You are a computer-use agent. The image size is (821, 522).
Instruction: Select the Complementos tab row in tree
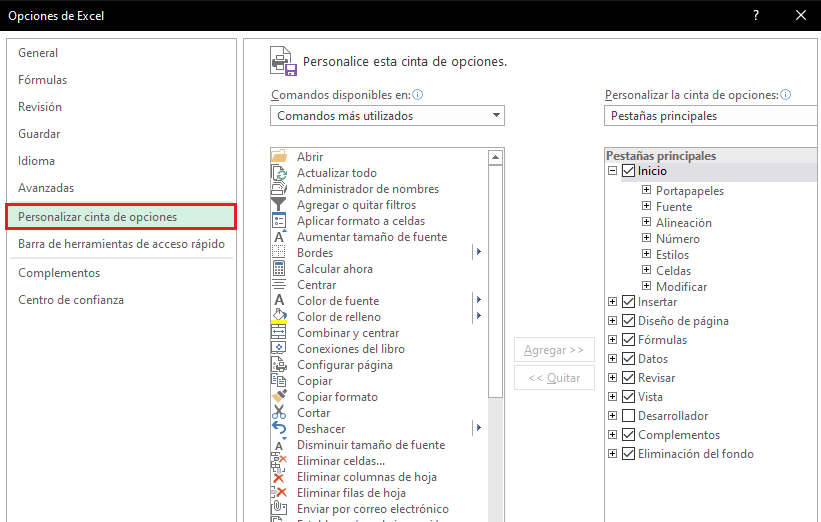(x=679, y=435)
